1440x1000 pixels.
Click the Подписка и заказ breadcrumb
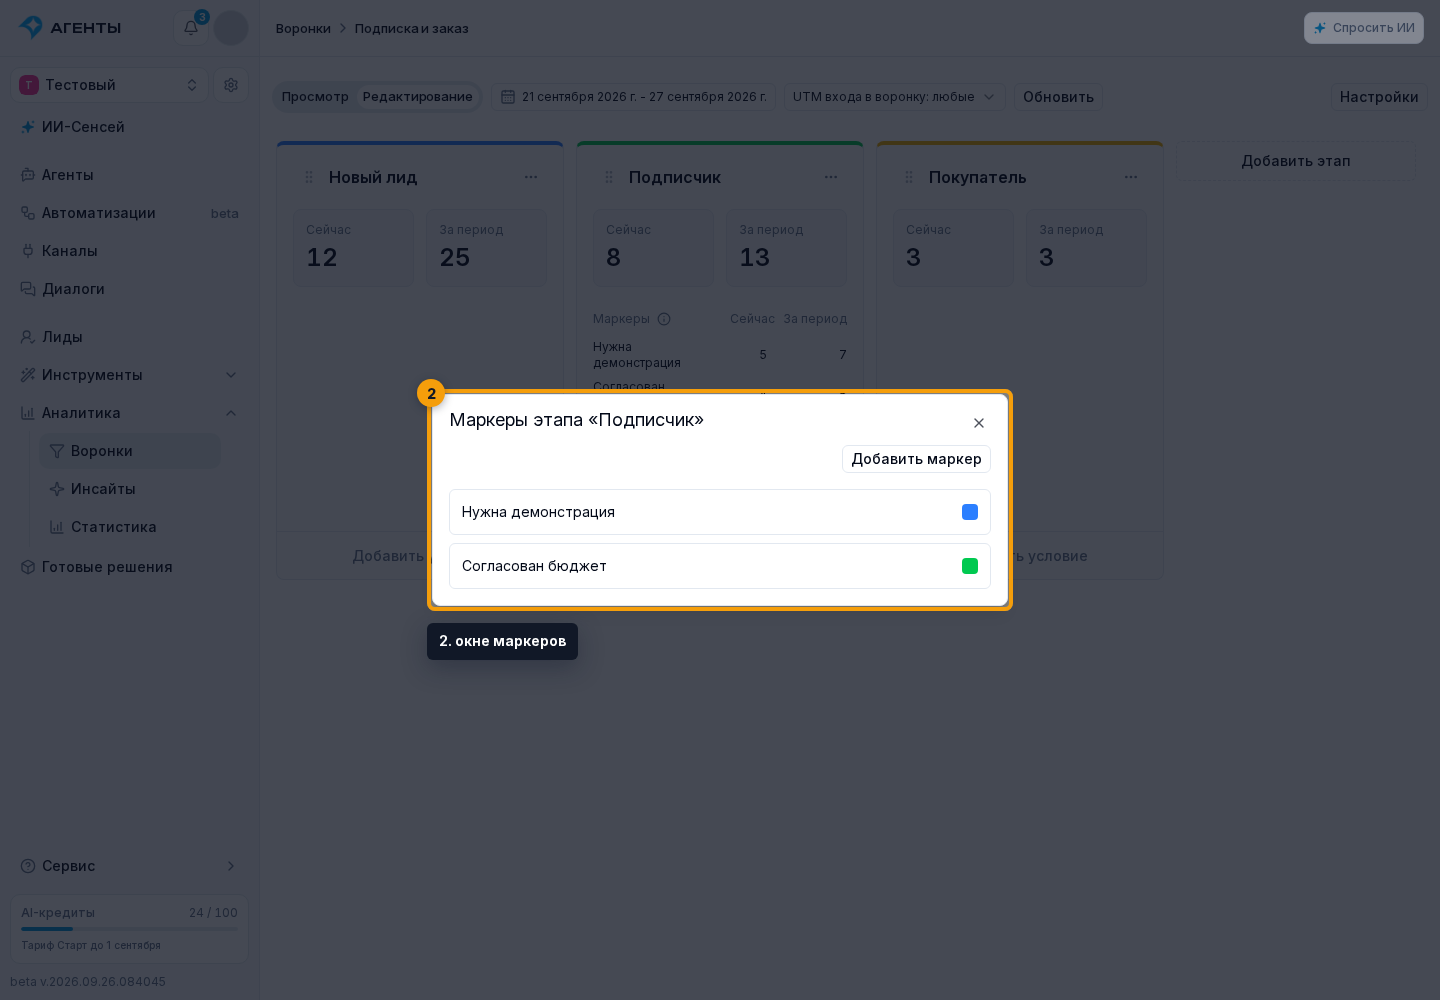click(412, 28)
